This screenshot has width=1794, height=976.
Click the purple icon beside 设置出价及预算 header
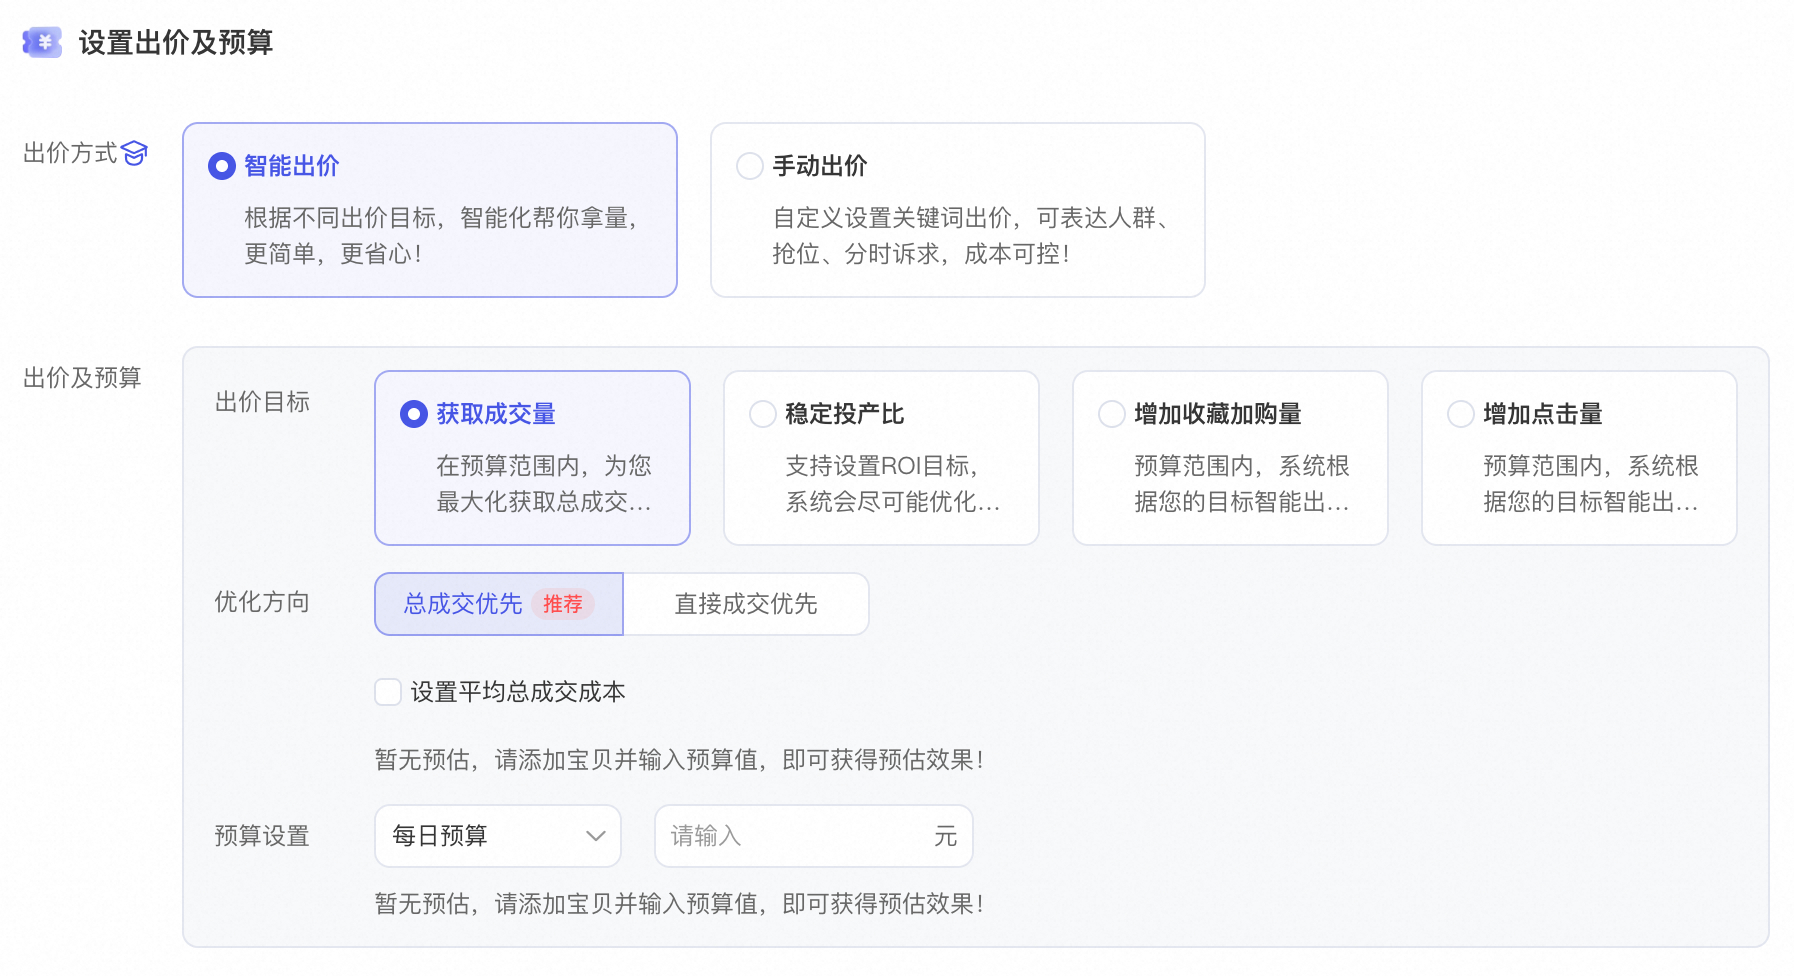pos(41,43)
